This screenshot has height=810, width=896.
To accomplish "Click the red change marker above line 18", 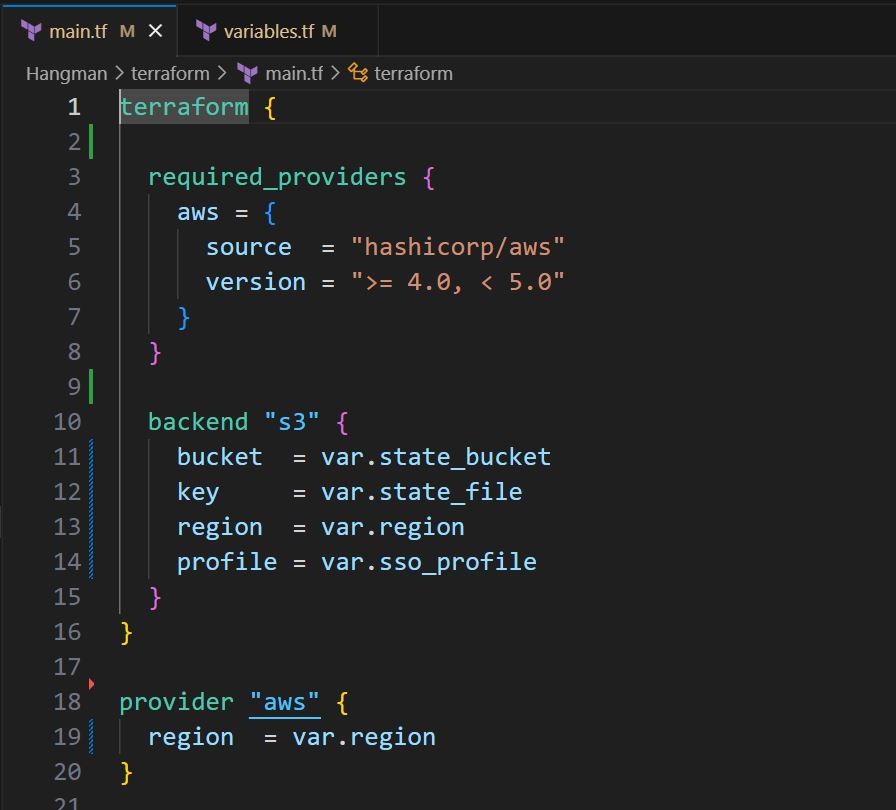I will (91, 684).
